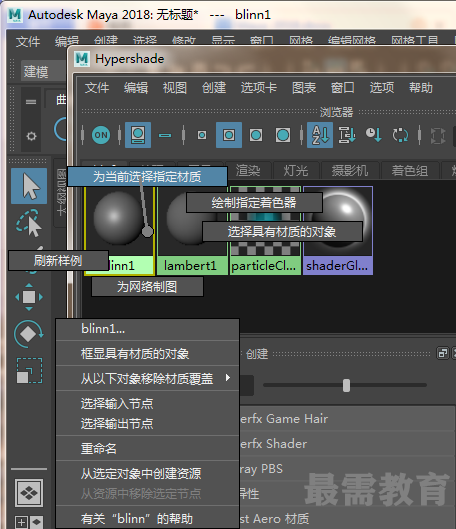
Task: Click the plus panel layout icon
Action: (22, 522)
